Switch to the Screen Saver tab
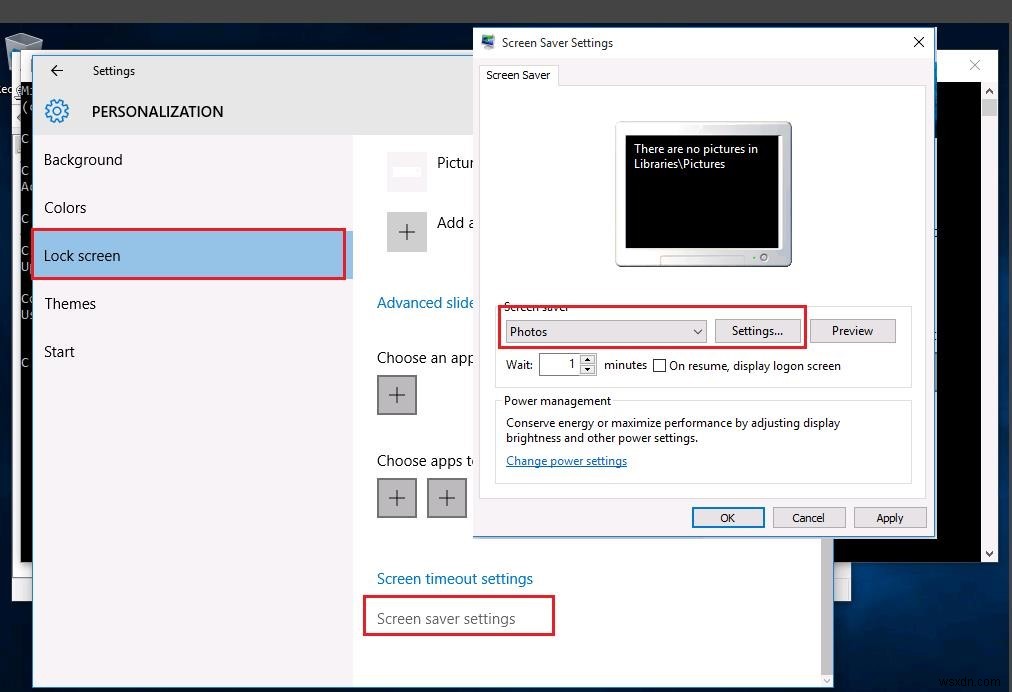Screen dimensions: 1012x692 click(x=519, y=75)
